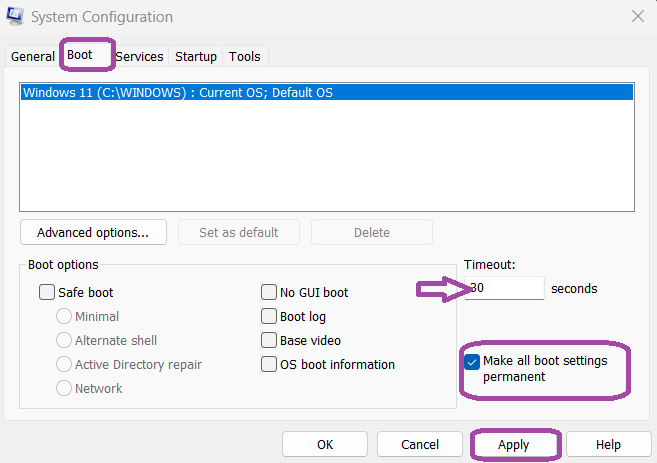The height and width of the screenshot is (463, 657).
Task: Close the System Configuration window
Action: 637,17
